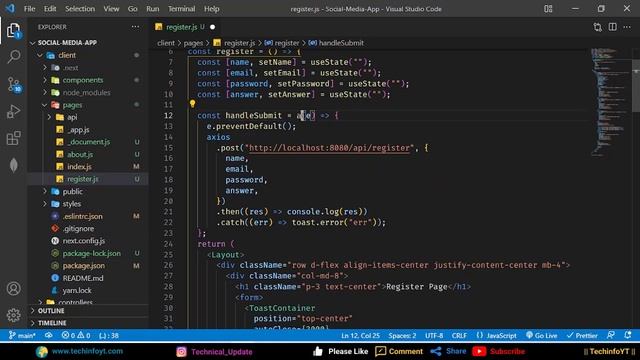
Task: Click the unsaved dot on register.js tab
Action: [212, 27]
